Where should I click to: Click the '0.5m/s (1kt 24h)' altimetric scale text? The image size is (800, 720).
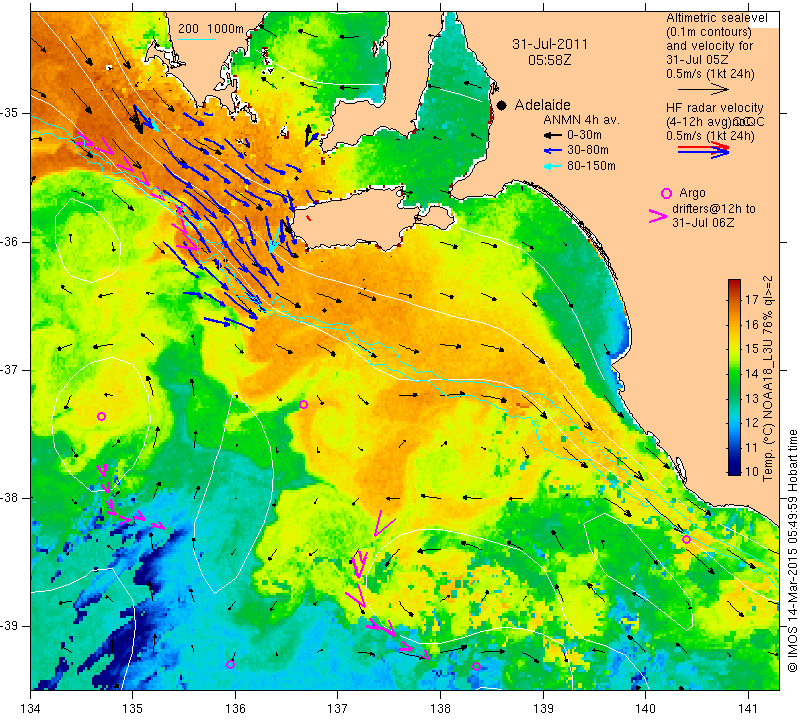pos(710,74)
